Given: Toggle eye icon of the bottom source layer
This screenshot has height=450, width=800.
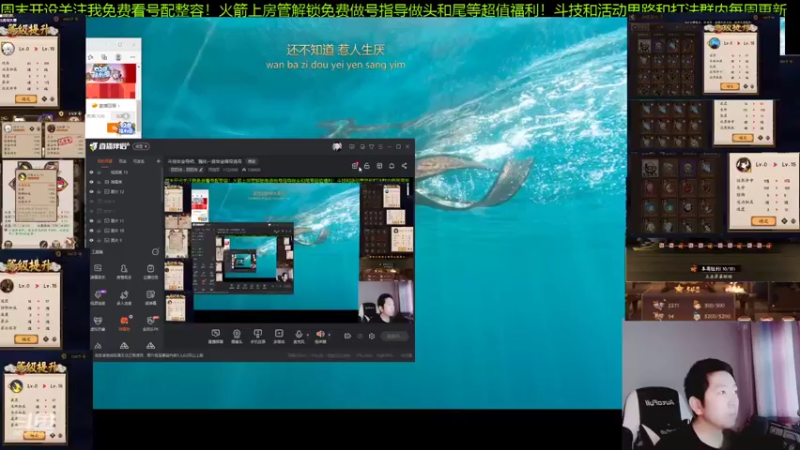Looking at the screenshot, I should [92, 240].
